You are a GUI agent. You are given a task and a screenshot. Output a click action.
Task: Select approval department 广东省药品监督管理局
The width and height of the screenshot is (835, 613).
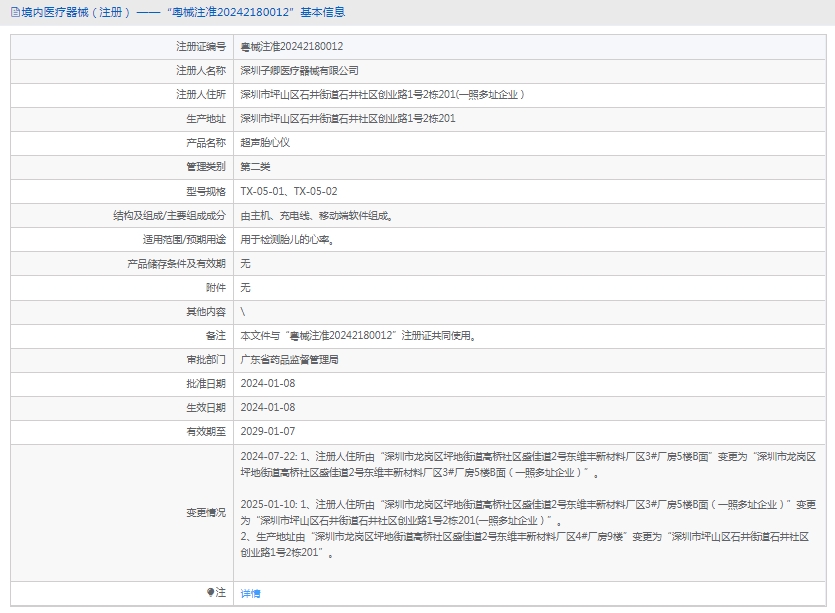coord(289,359)
